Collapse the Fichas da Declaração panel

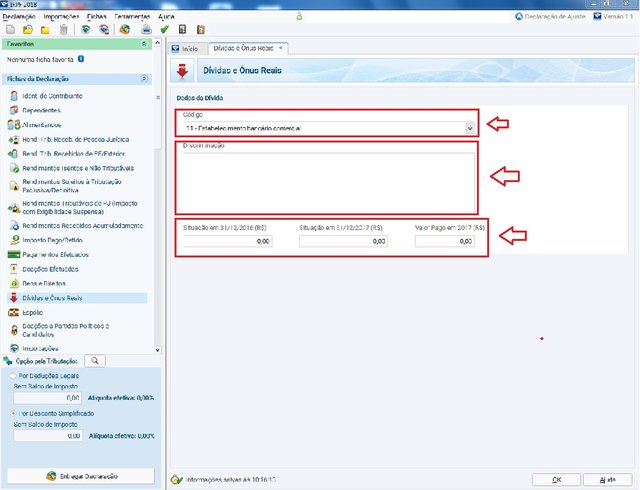146,78
